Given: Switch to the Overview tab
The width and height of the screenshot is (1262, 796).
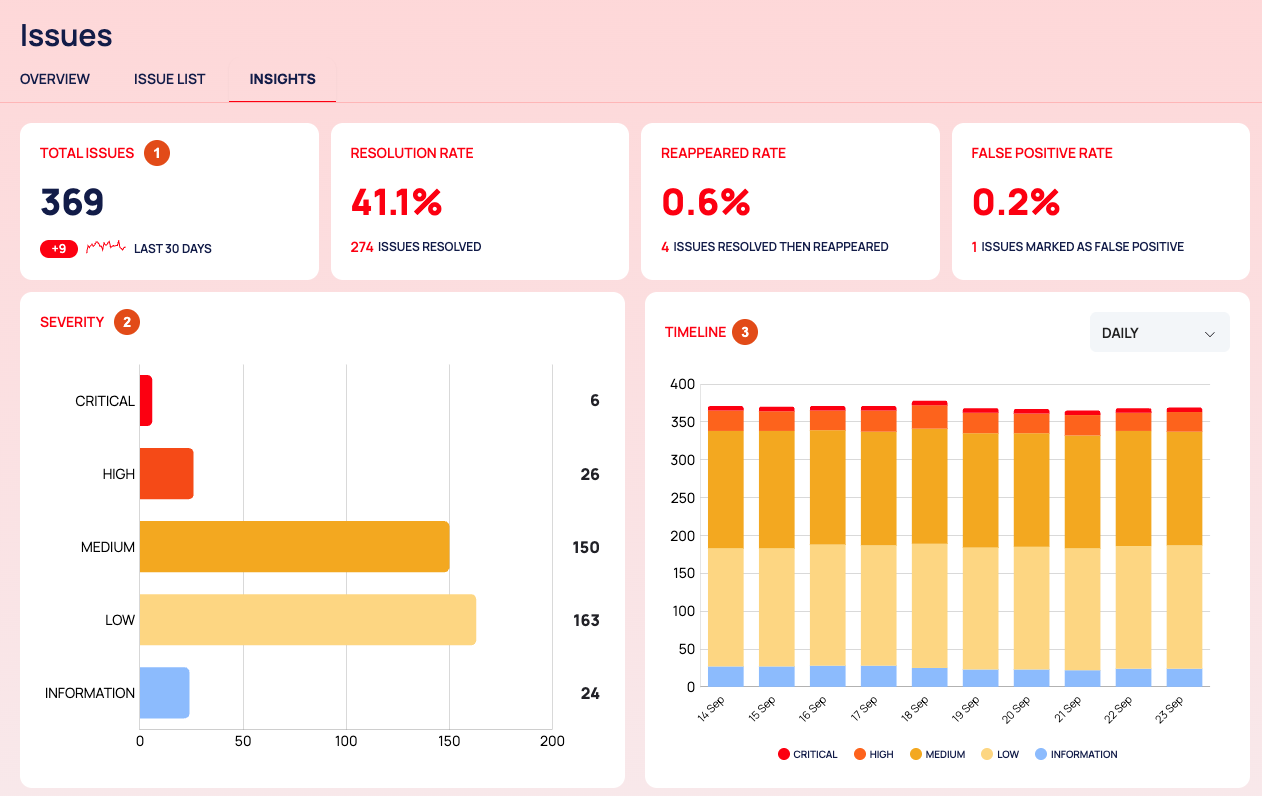Looking at the screenshot, I should (55, 79).
